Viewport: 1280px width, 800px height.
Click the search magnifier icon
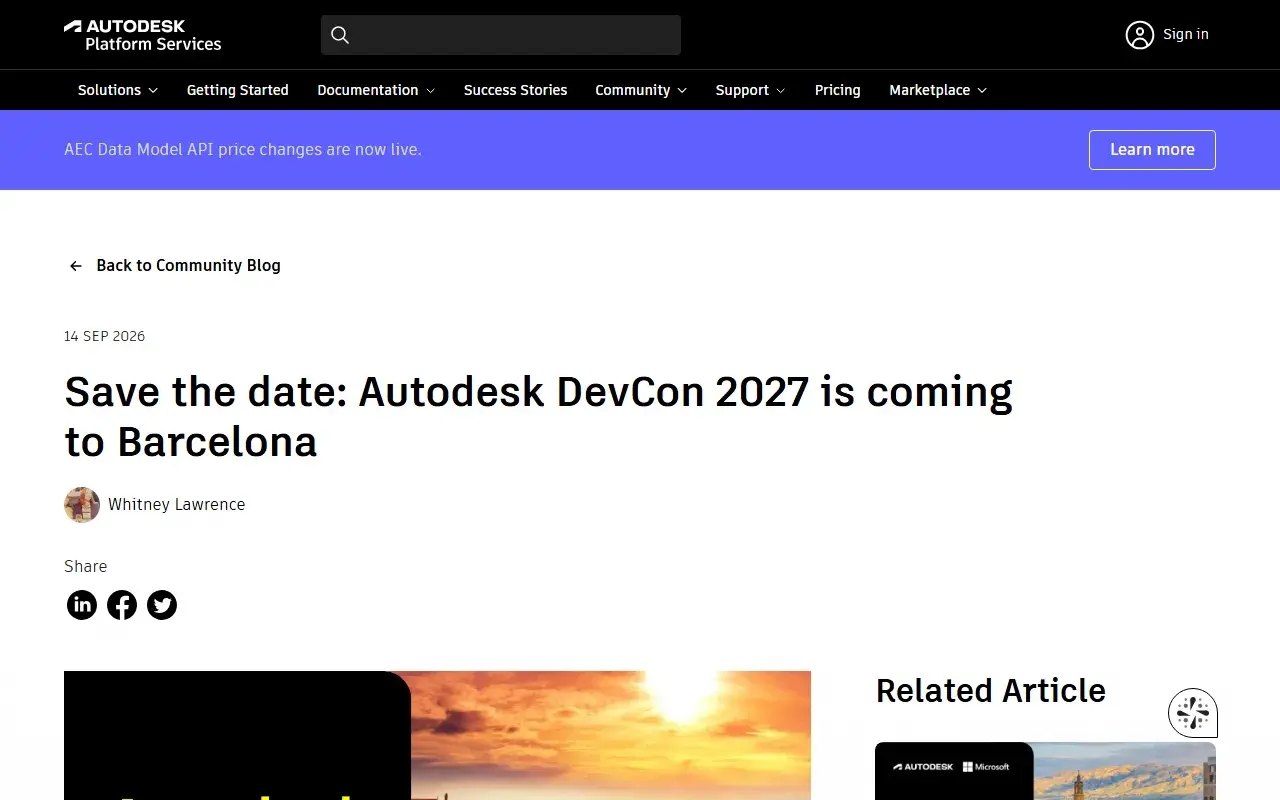coord(340,35)
